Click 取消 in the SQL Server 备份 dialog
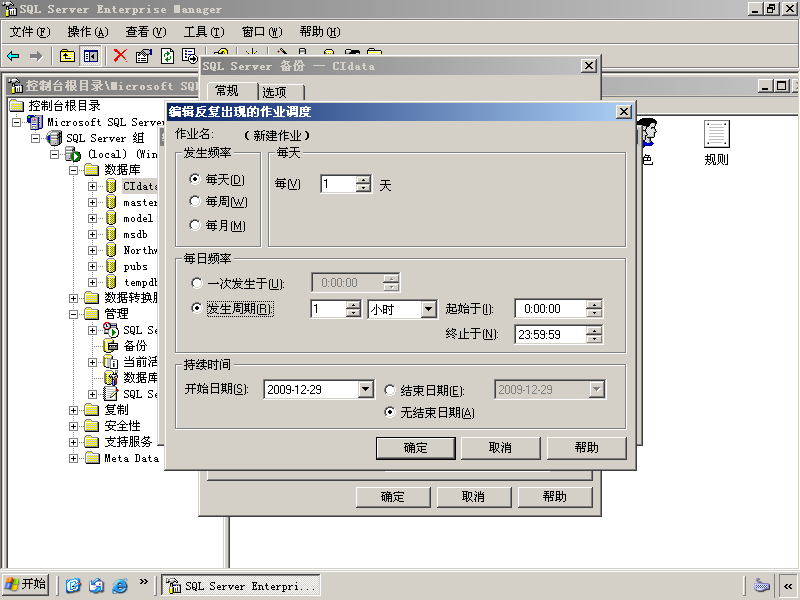The image size is (800, 600). (x=473, y=497)
